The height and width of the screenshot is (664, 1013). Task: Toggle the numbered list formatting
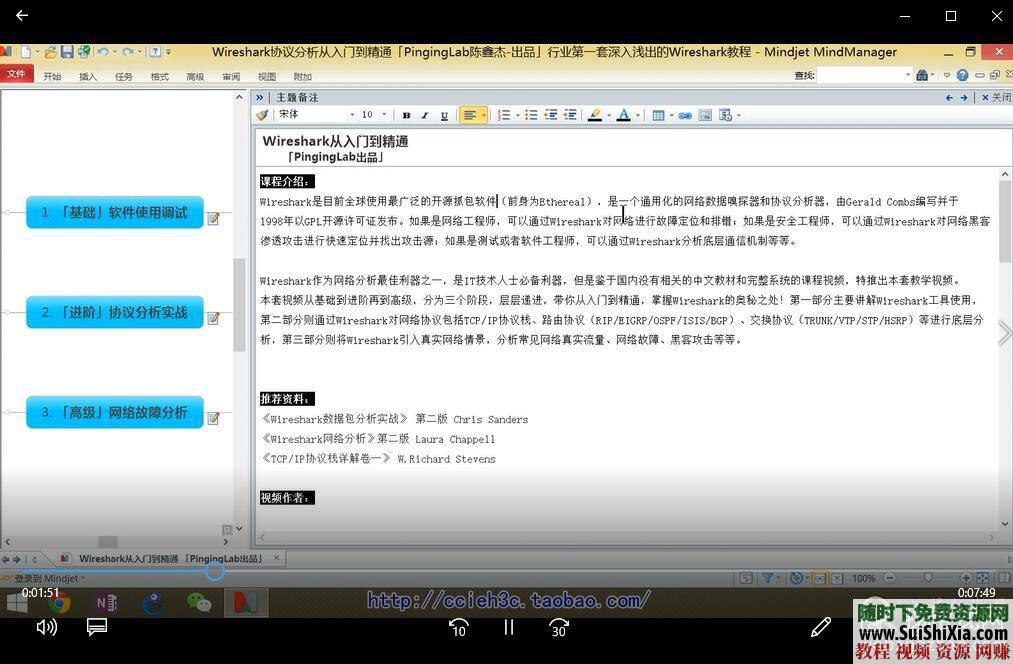(505, 115)
